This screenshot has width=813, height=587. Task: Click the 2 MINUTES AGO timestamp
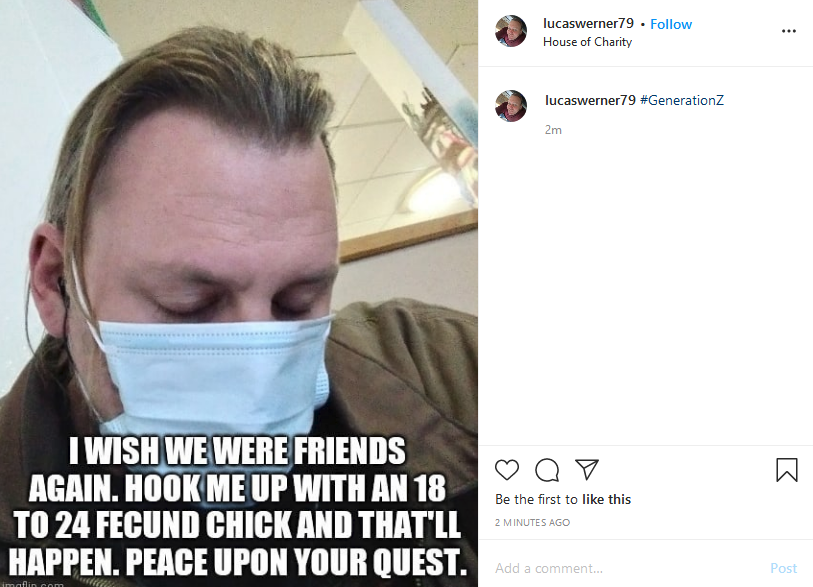(x=532, y=522)
